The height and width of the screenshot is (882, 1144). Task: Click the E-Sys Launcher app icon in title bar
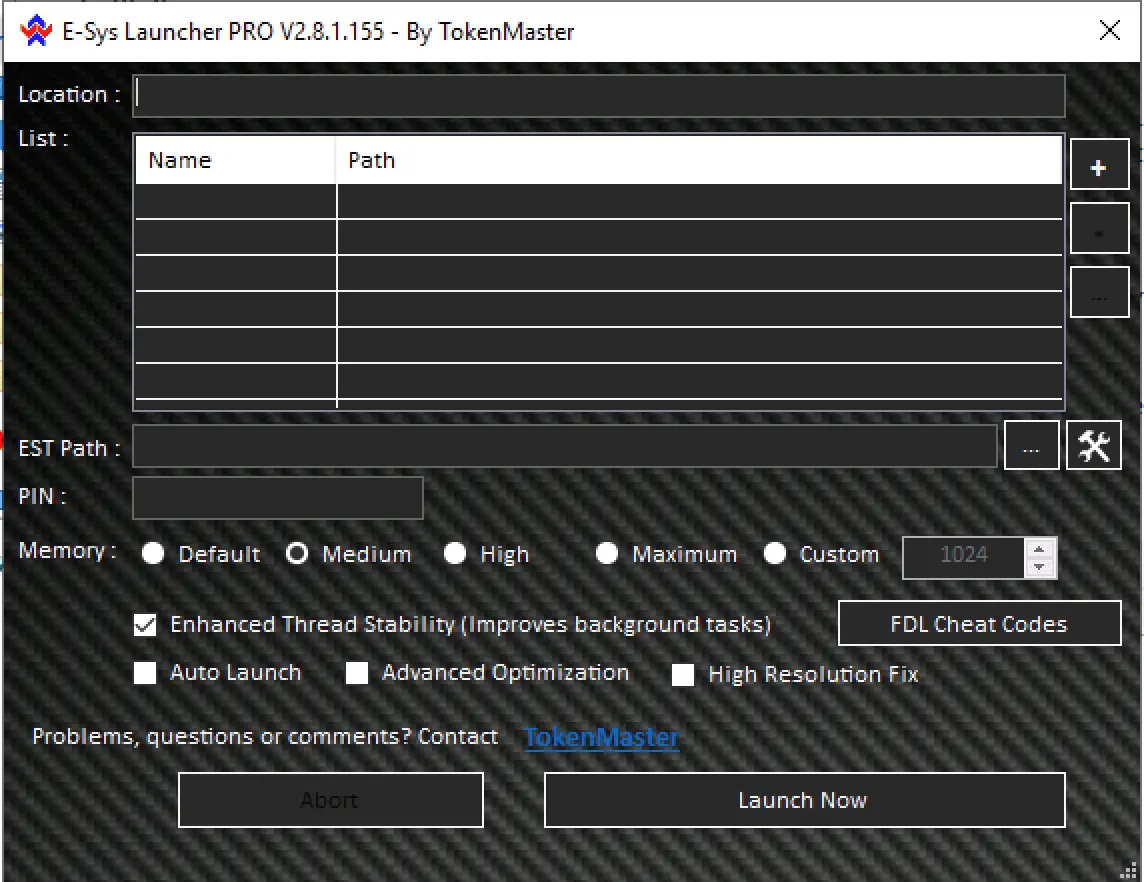coord(35,31)
